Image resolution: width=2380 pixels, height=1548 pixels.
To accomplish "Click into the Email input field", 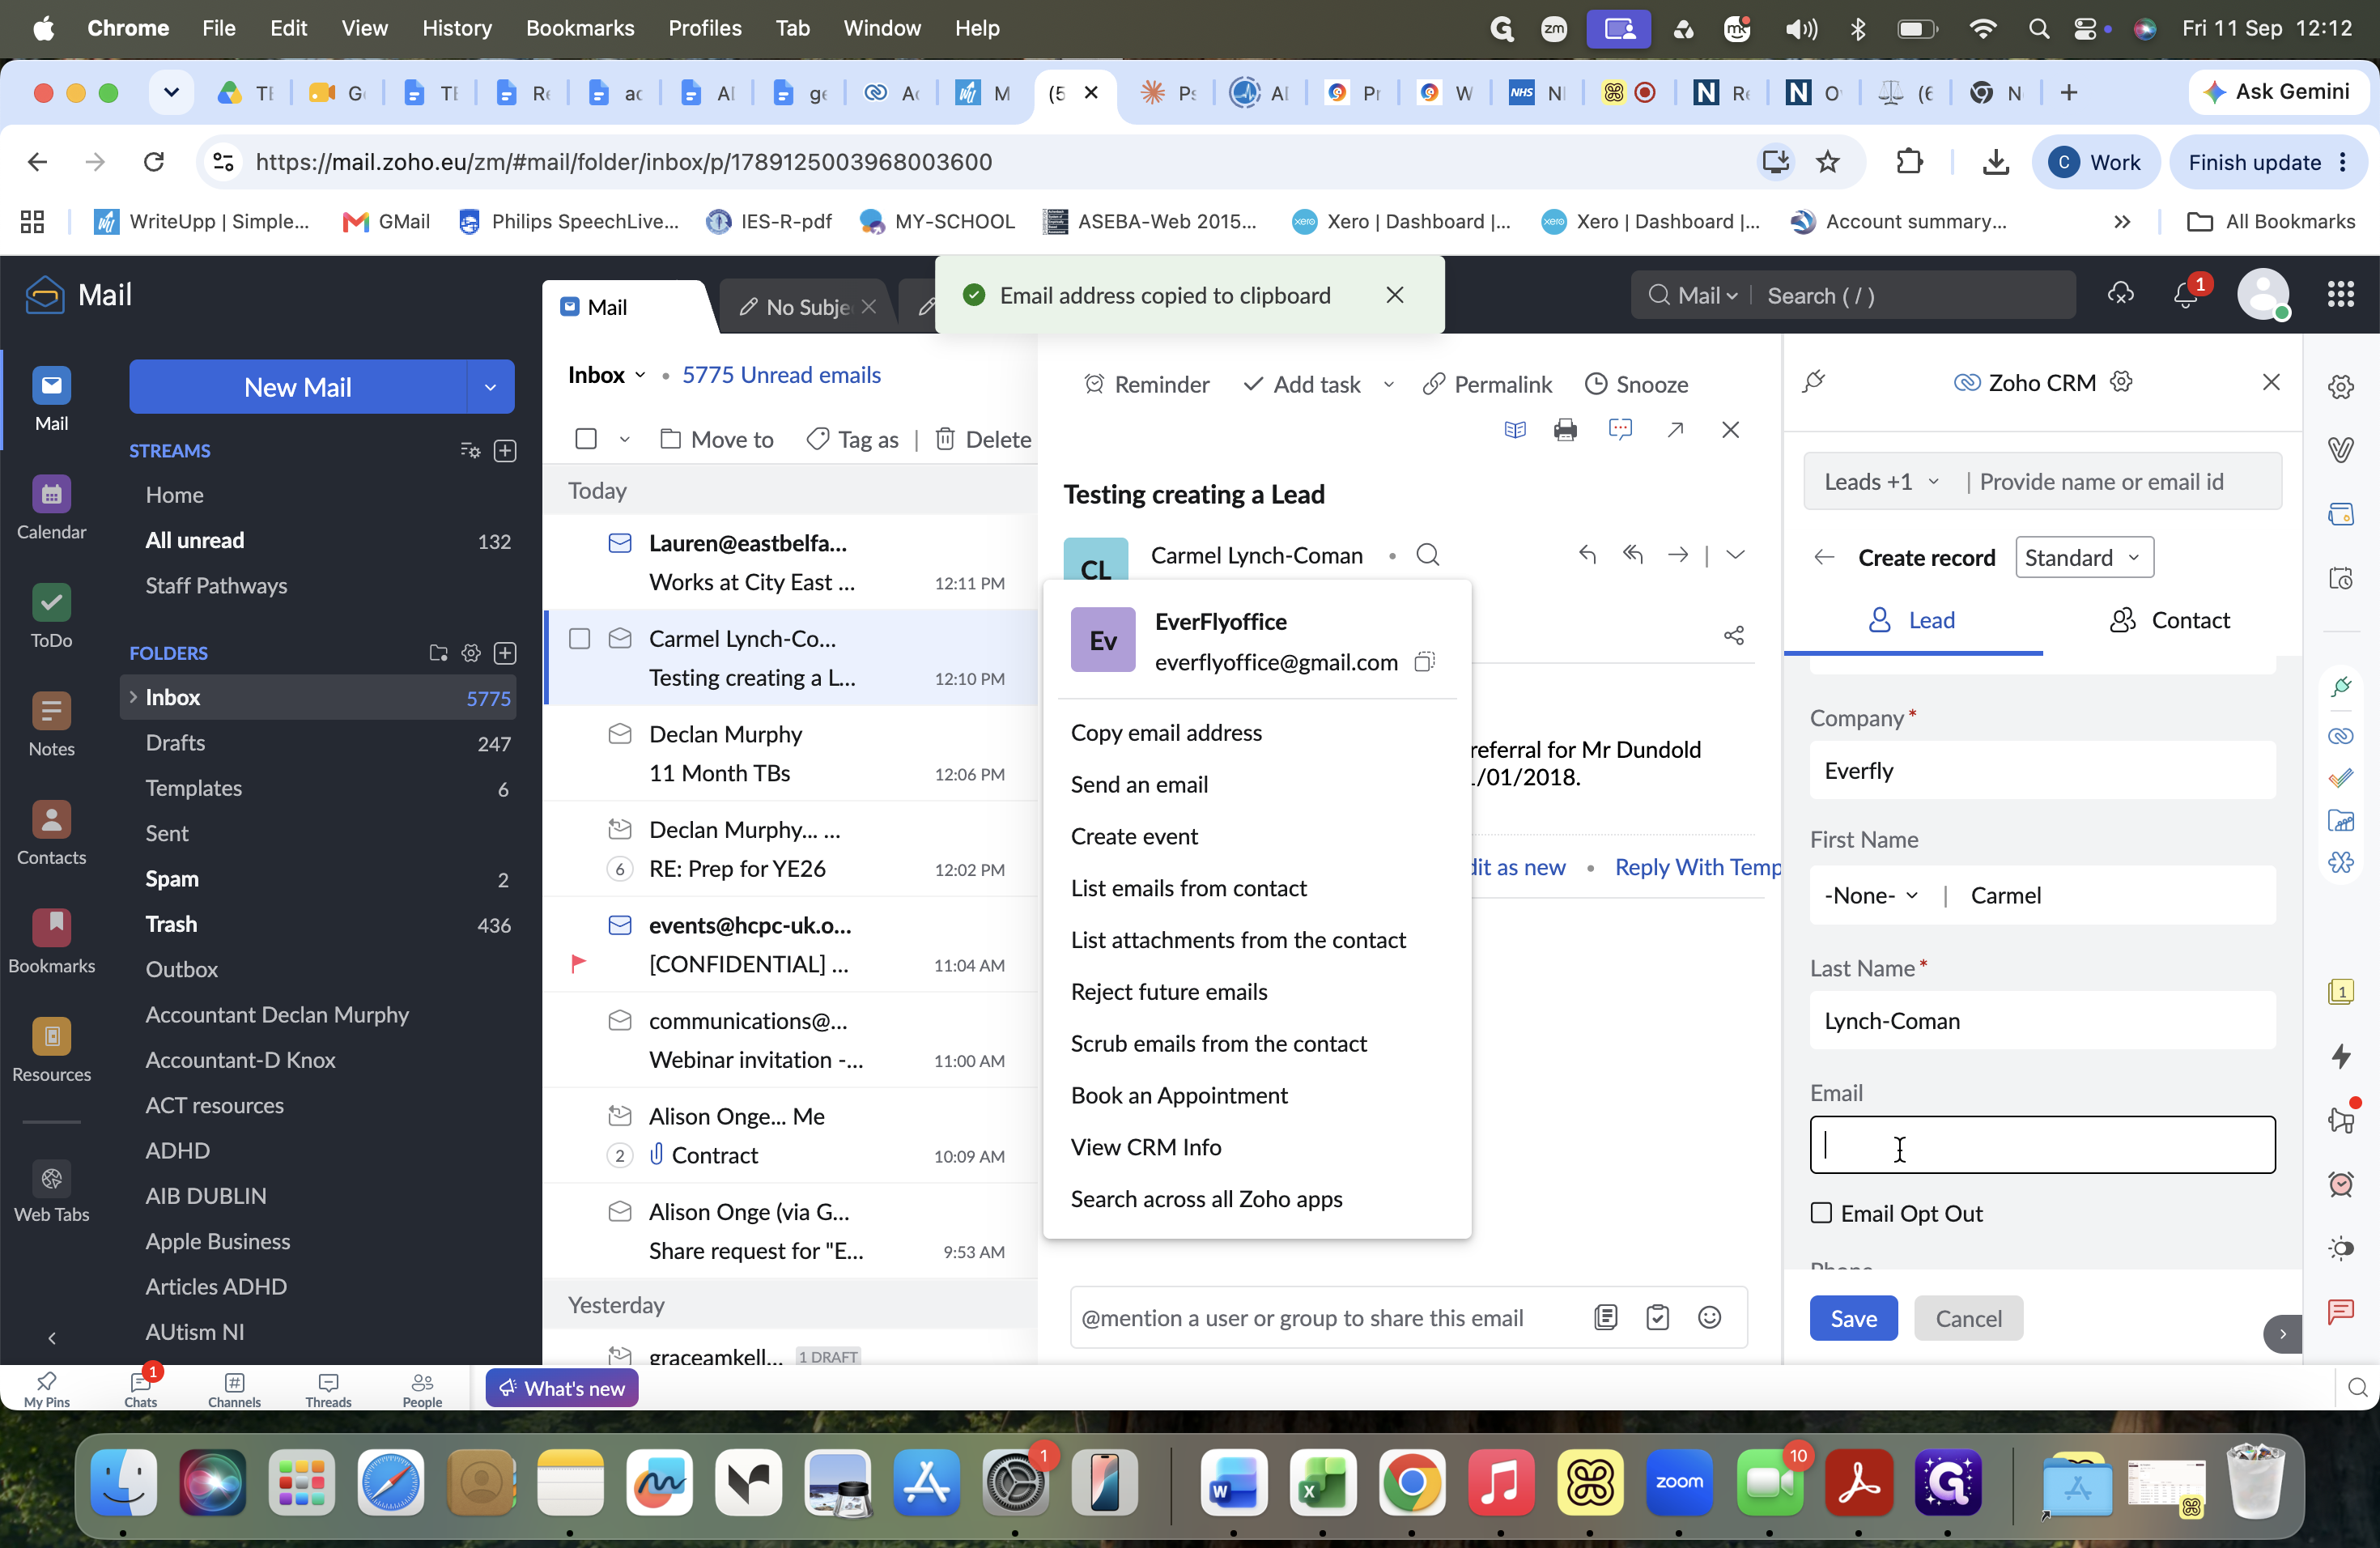I will tap(2042, 1145).
